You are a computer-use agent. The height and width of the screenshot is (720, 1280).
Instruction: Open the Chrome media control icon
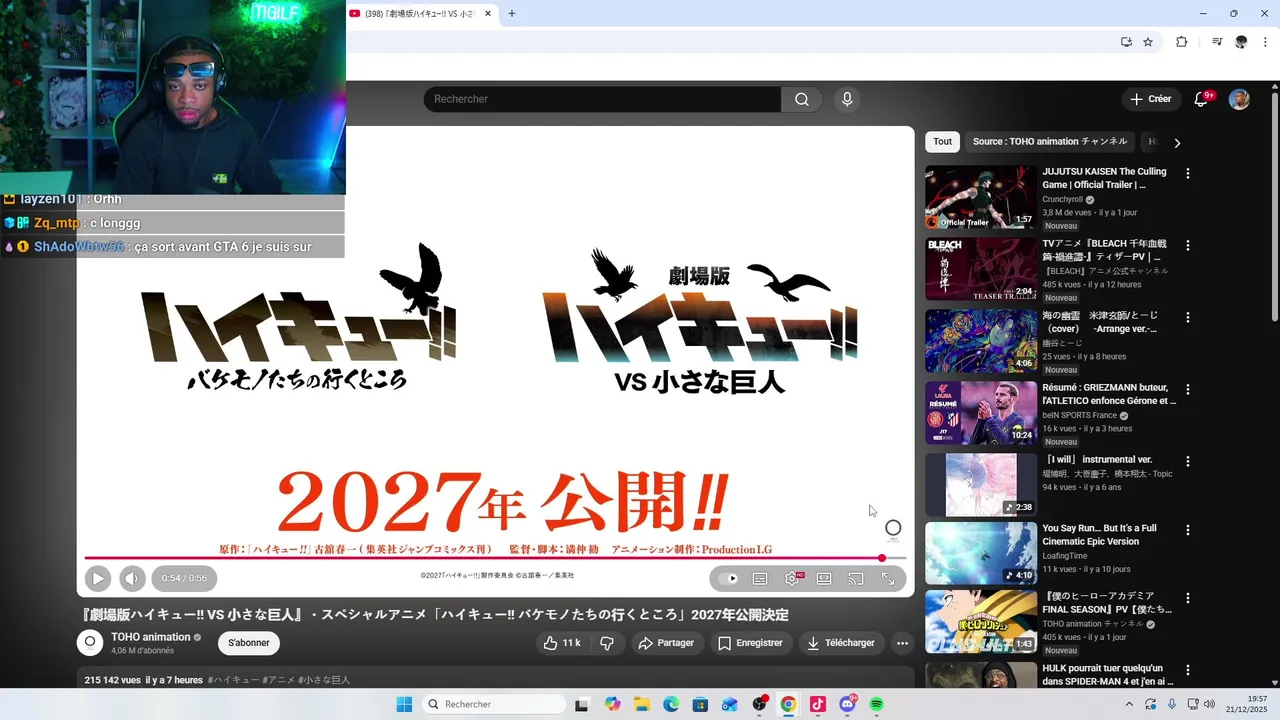[x=1217, y=42]
